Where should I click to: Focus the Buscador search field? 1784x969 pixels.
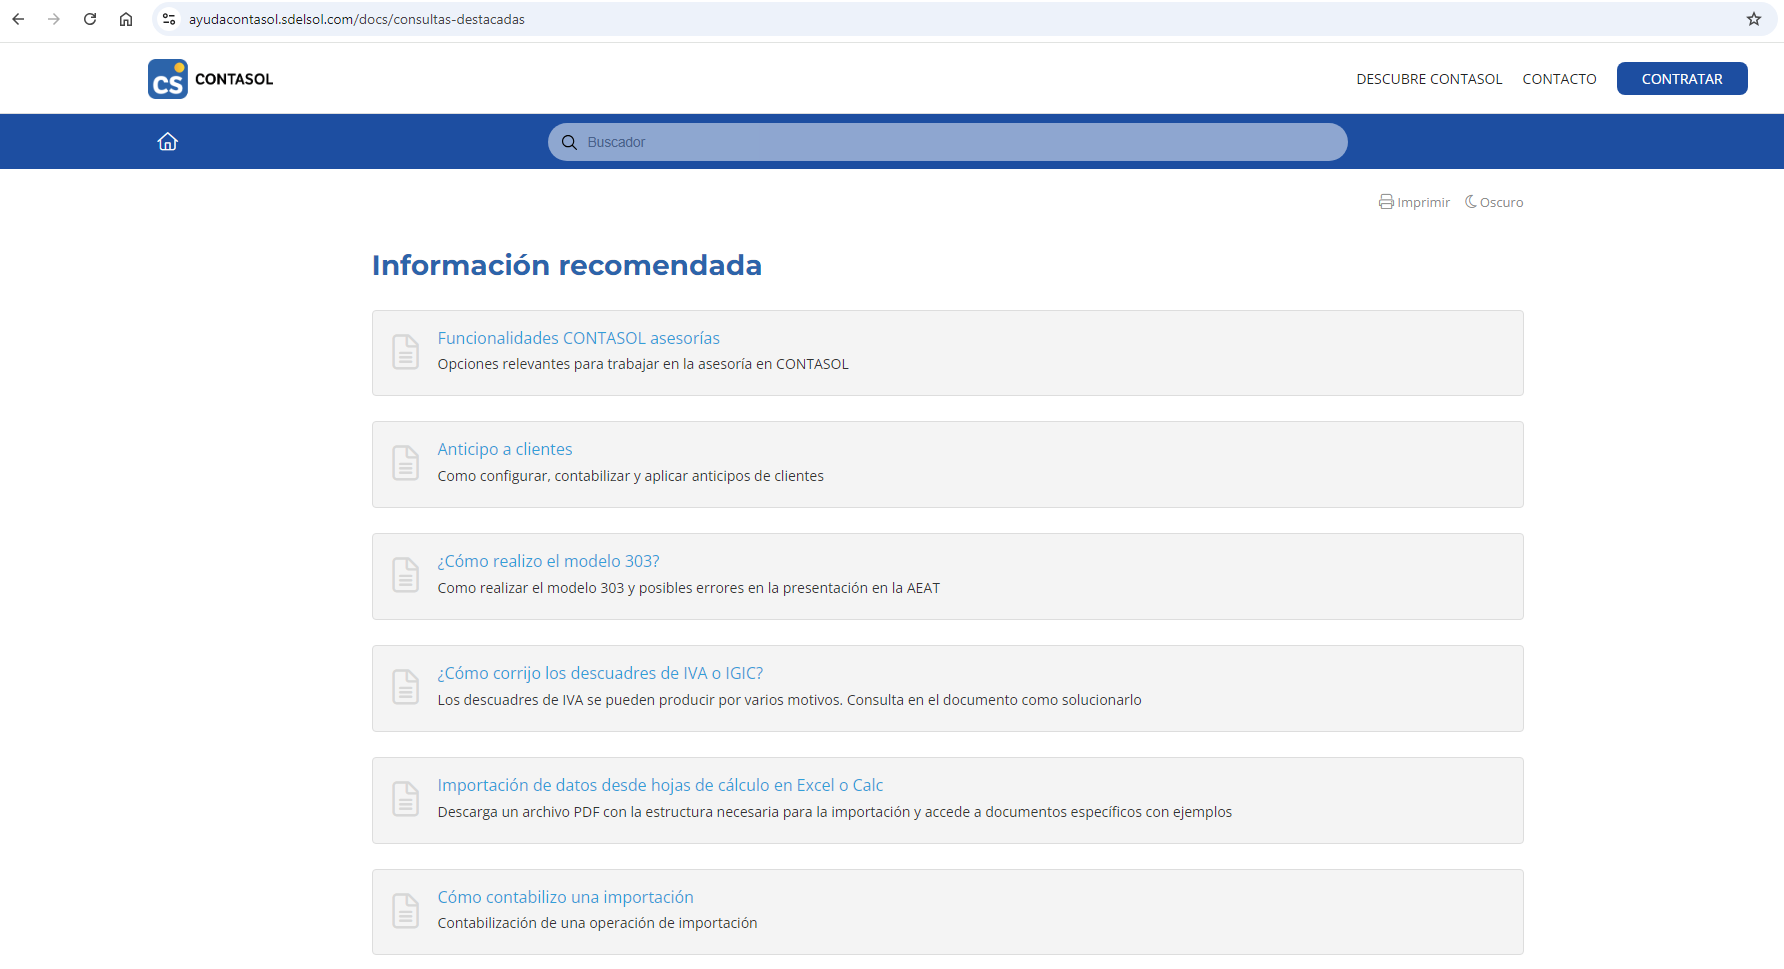click(948, 142)
